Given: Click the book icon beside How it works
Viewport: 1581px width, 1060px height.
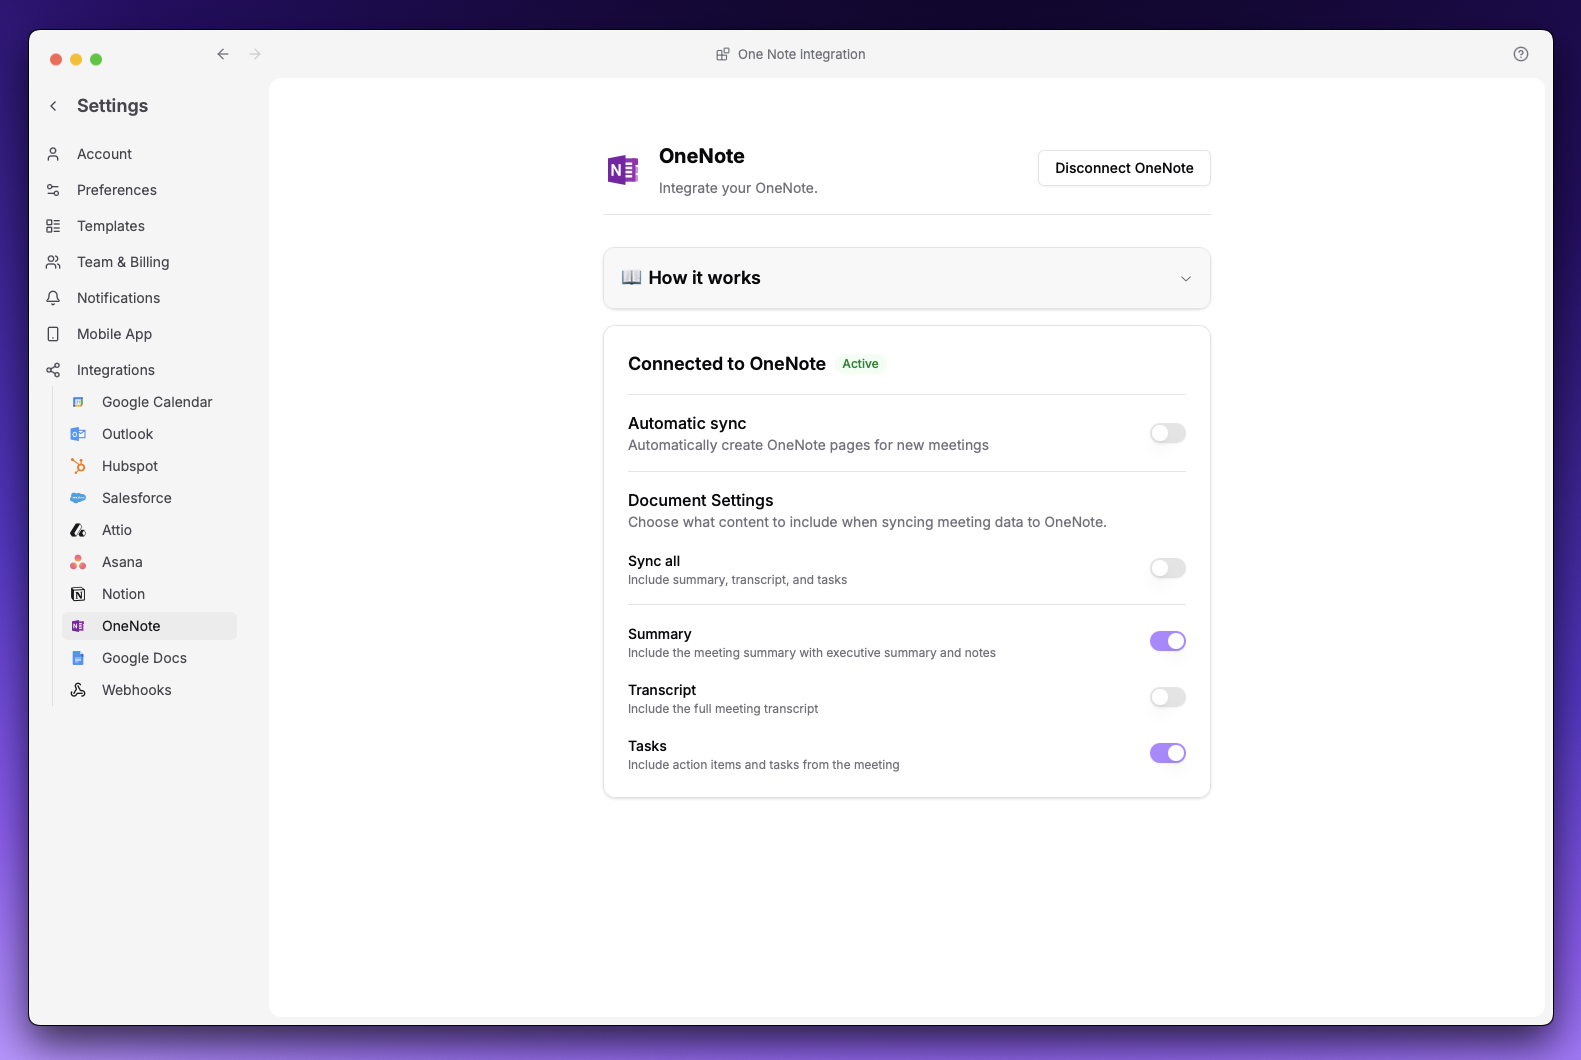Looking at the screenshot, I should pos(631,278).
